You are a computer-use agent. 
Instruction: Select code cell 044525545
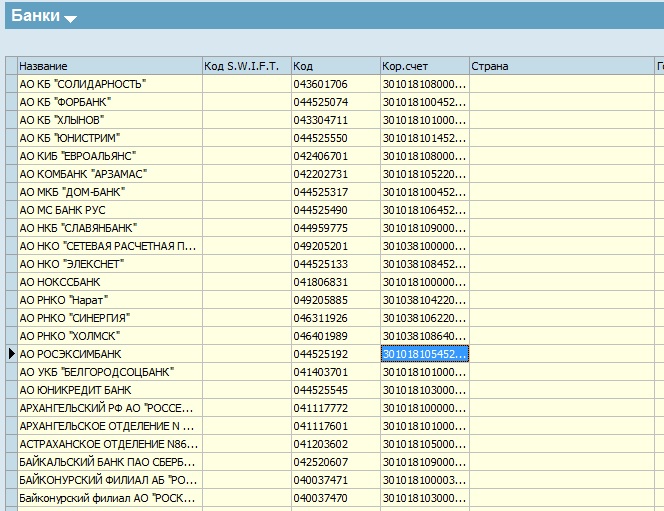(336, 390)
